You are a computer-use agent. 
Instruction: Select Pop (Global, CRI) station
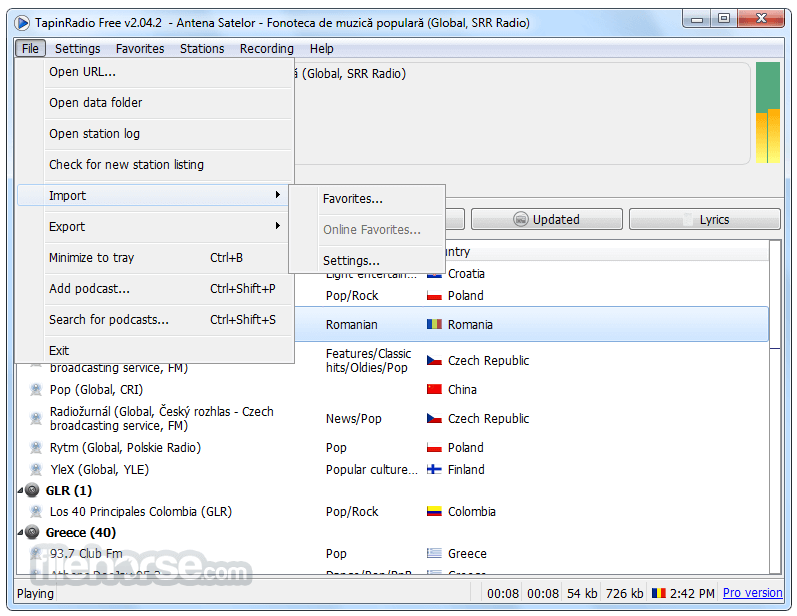97,390
